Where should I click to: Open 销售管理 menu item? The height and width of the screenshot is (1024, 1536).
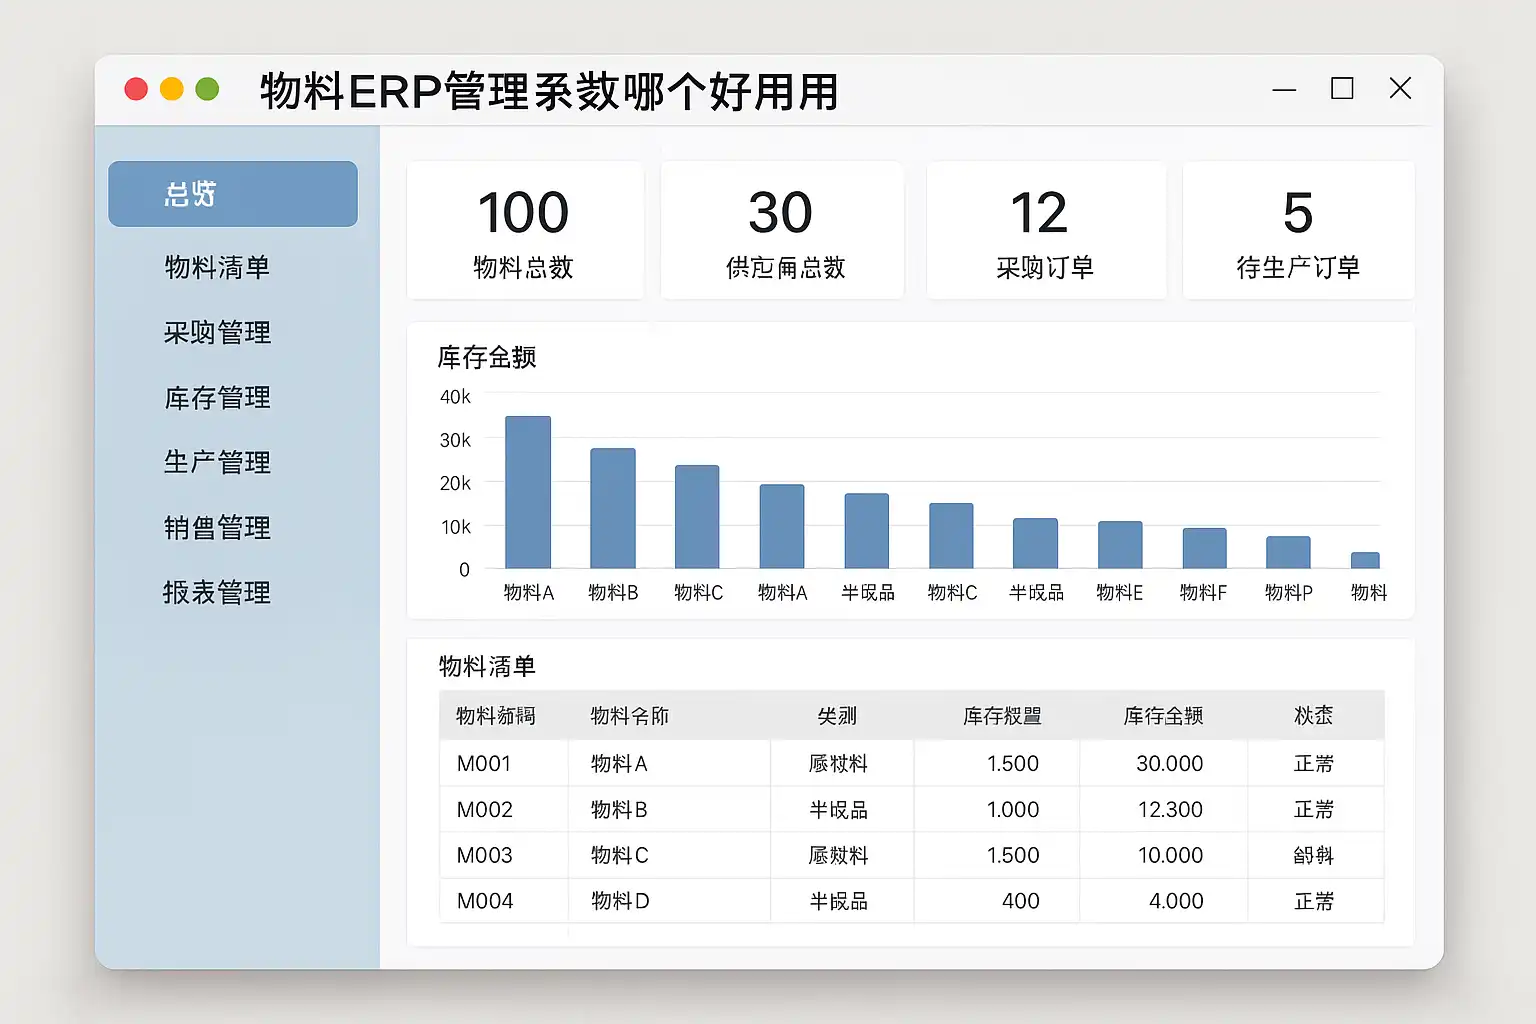pyautogui.click(x=217, y=528)
